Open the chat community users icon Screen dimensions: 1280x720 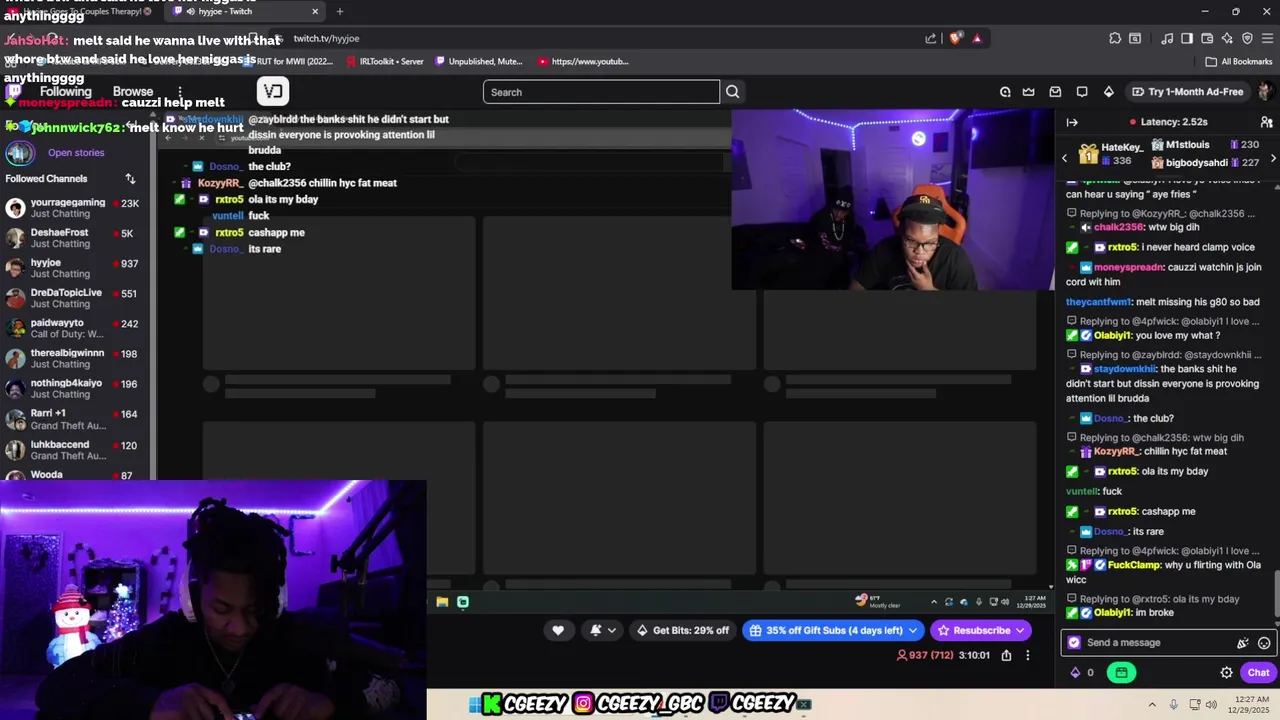click(x=1266, y=122)
